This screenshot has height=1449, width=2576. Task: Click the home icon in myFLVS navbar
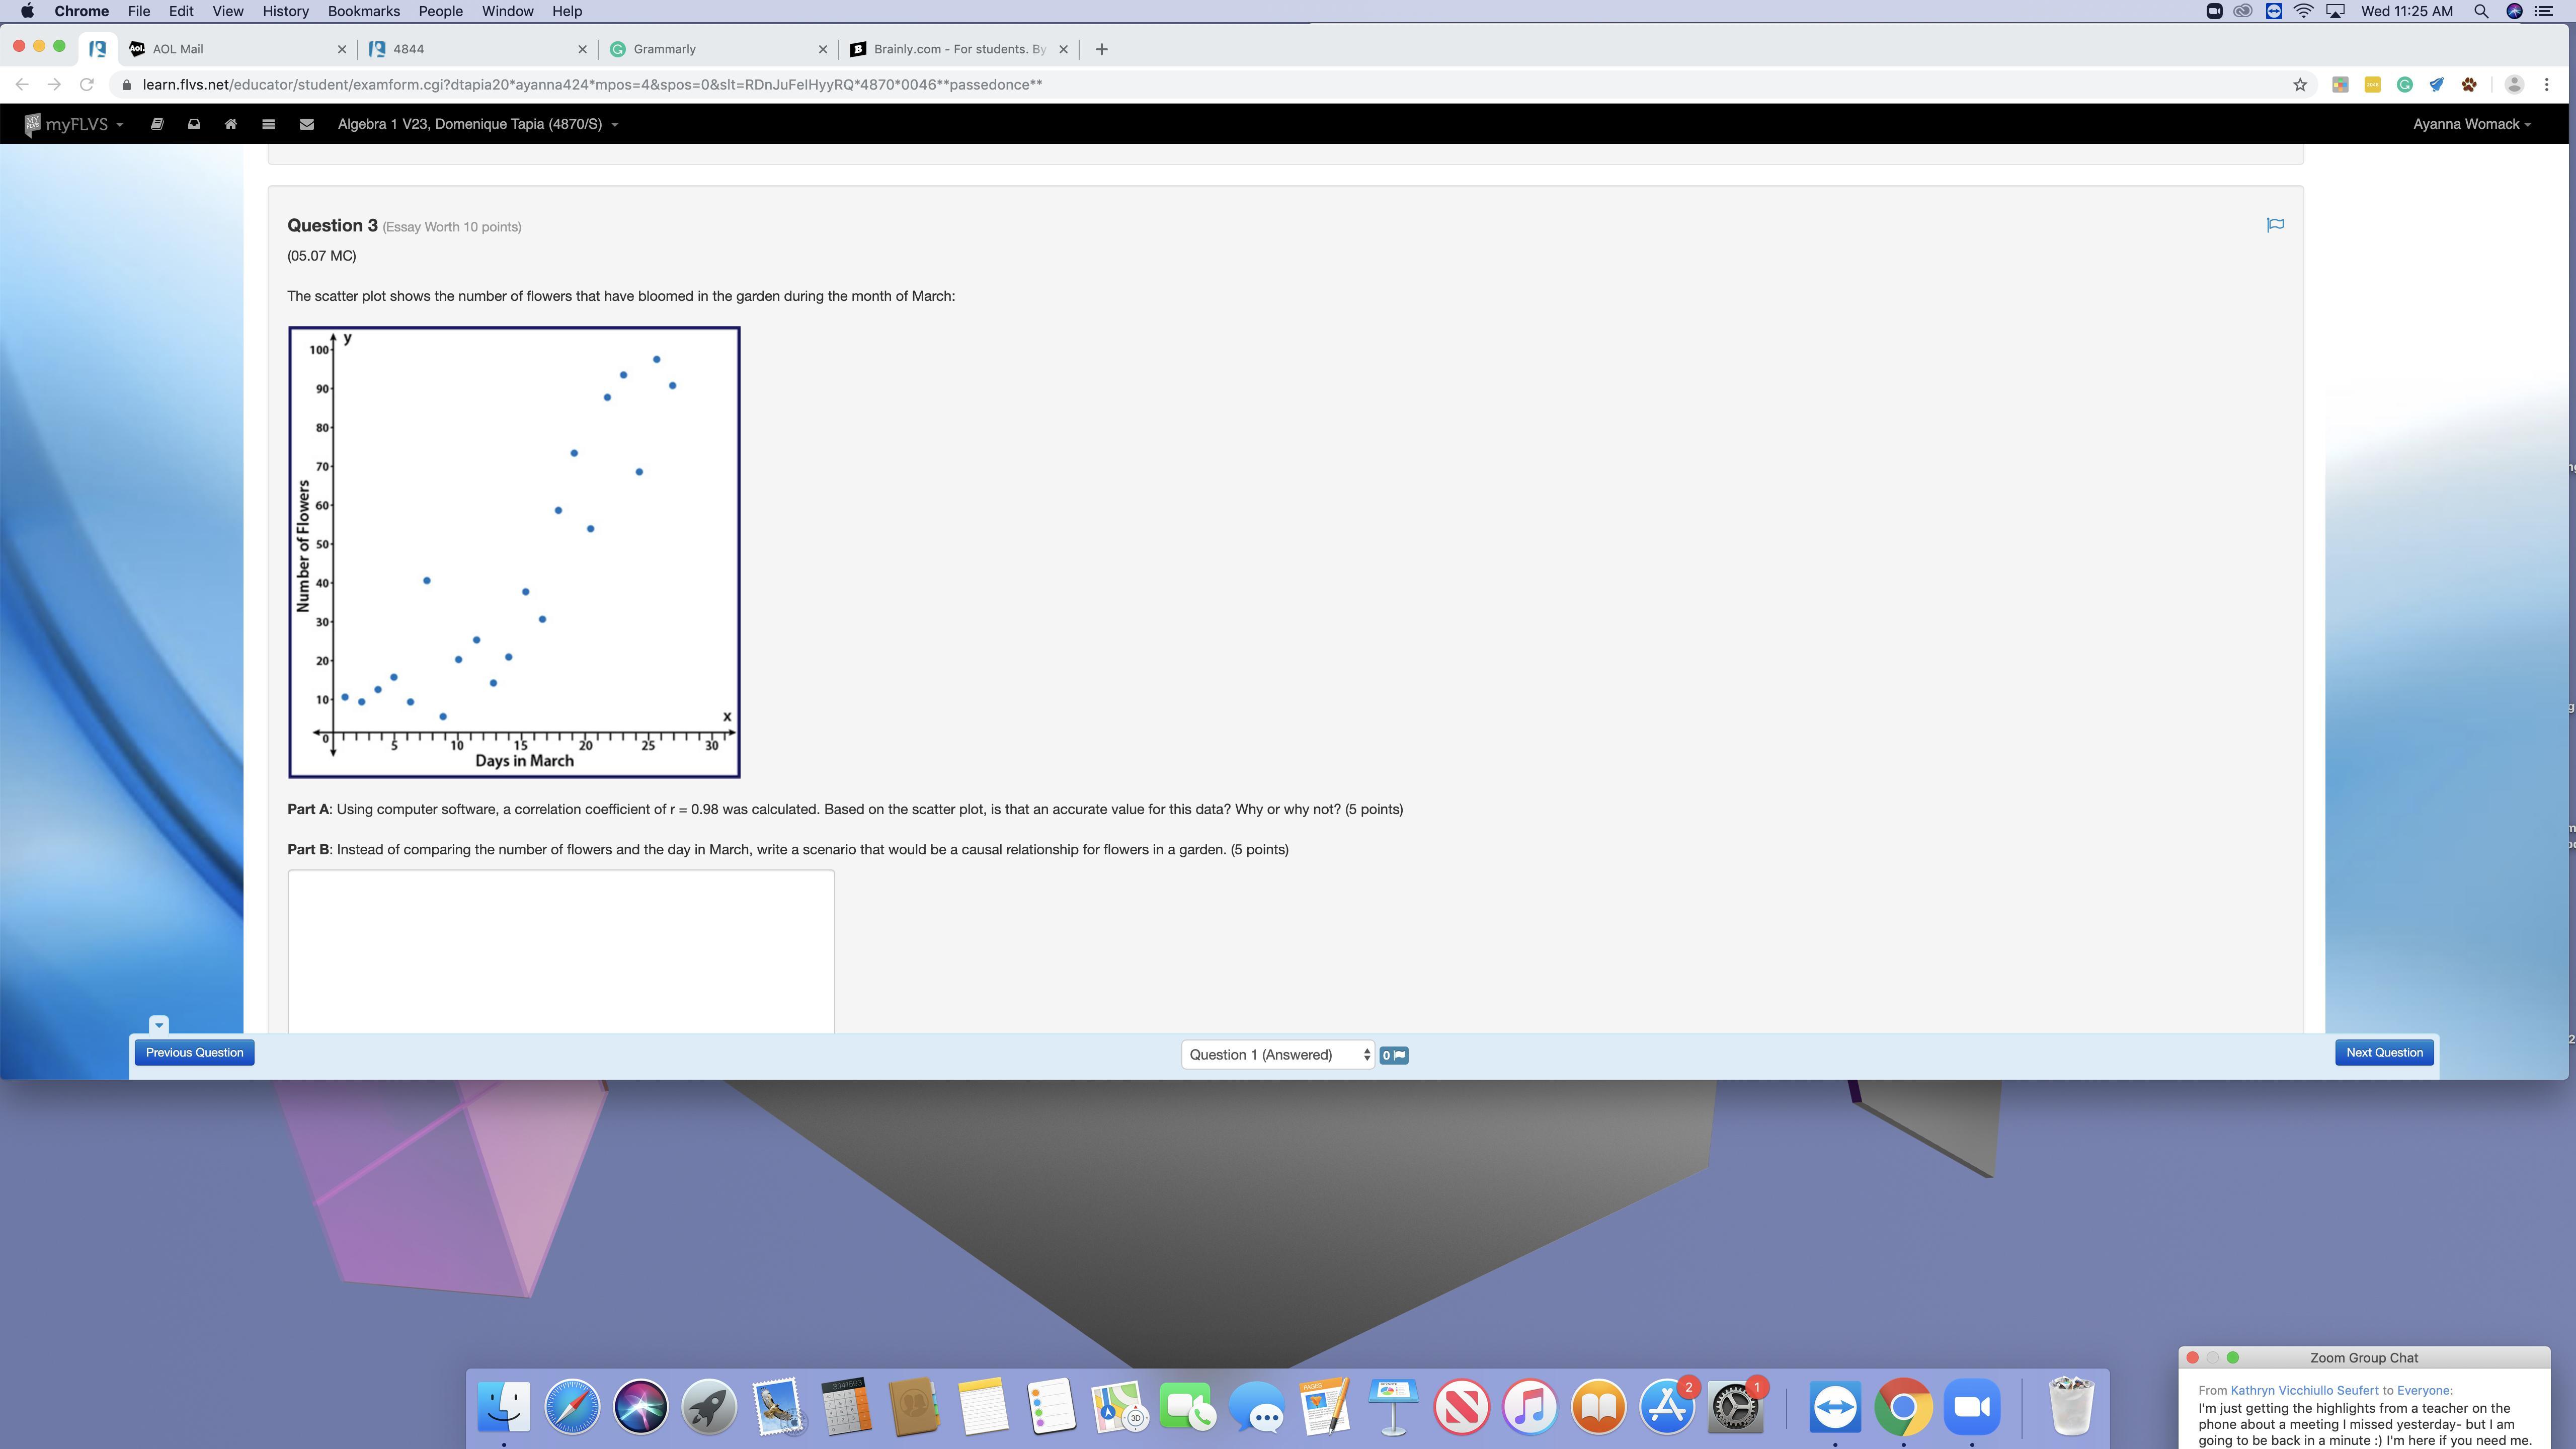click(231, 124)
